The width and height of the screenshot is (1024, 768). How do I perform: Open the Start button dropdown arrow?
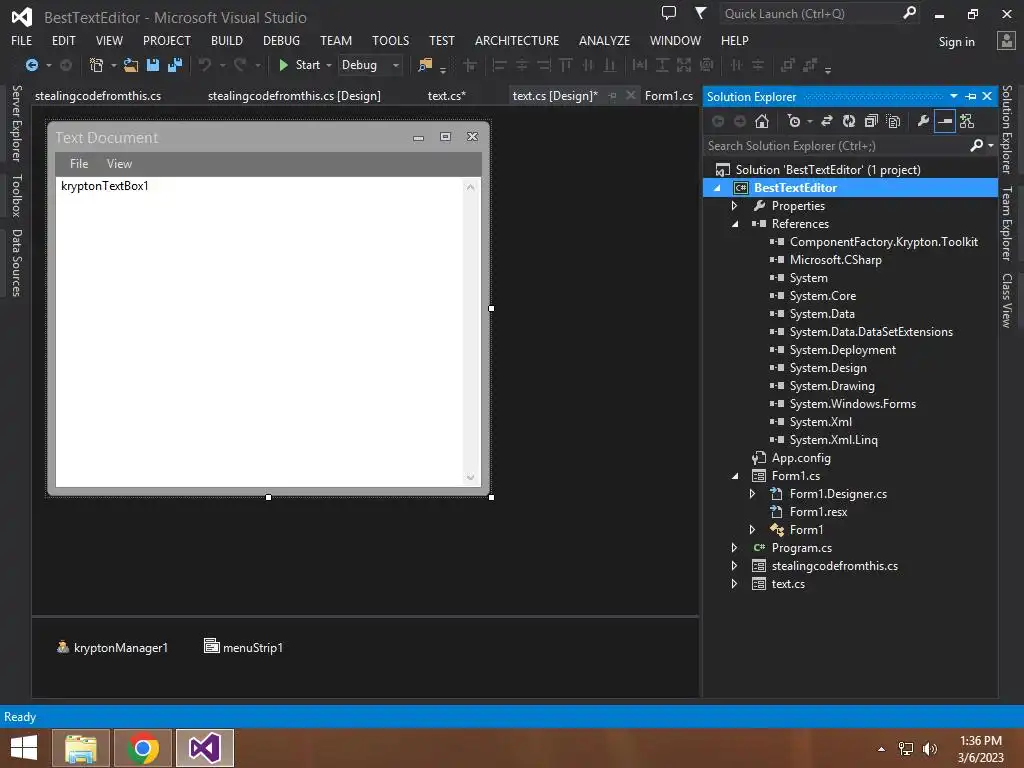click(328, 65)
